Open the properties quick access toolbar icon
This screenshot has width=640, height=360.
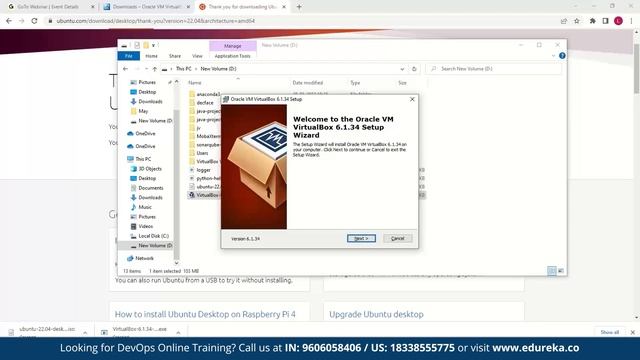coord(137,45)
